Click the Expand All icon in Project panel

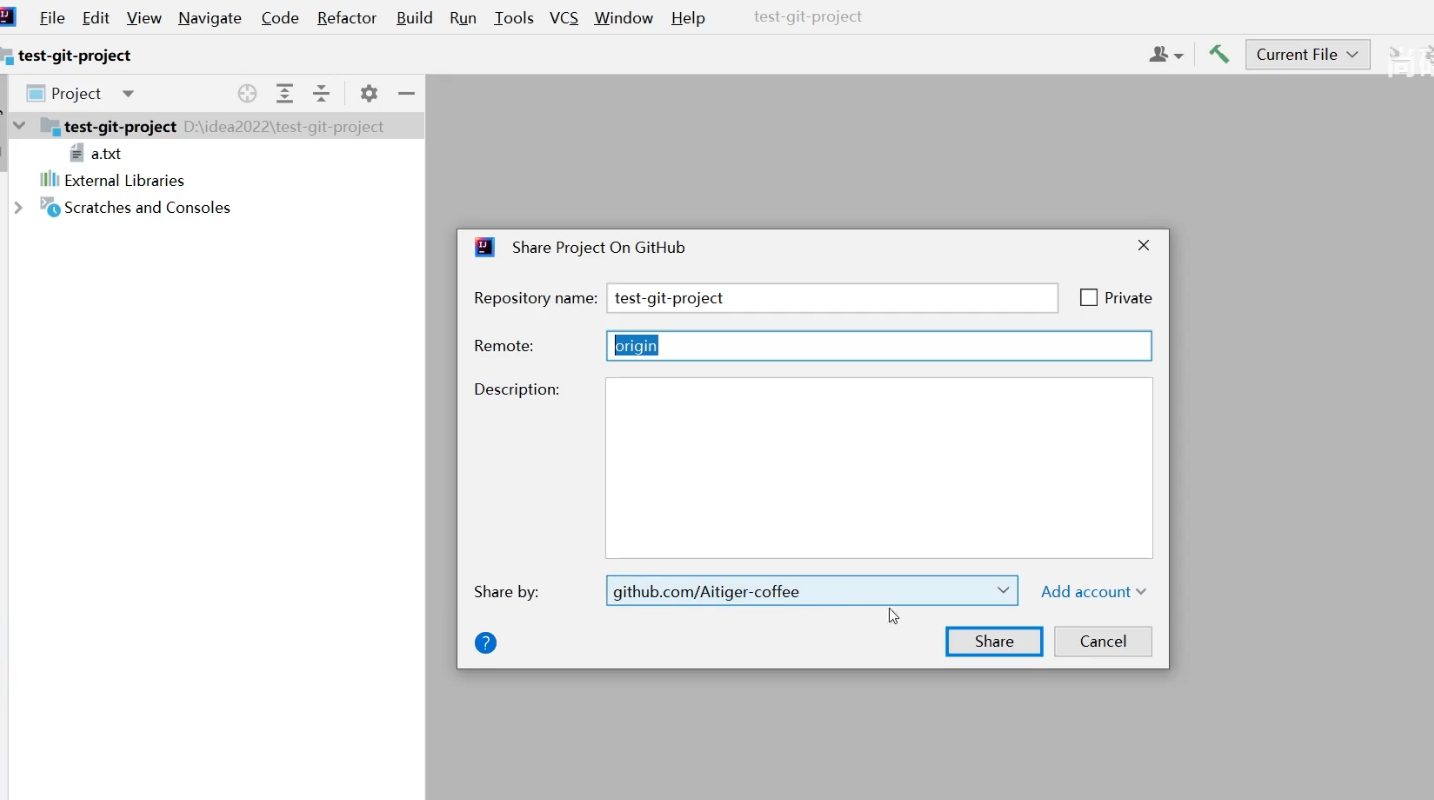pos(285,93)
